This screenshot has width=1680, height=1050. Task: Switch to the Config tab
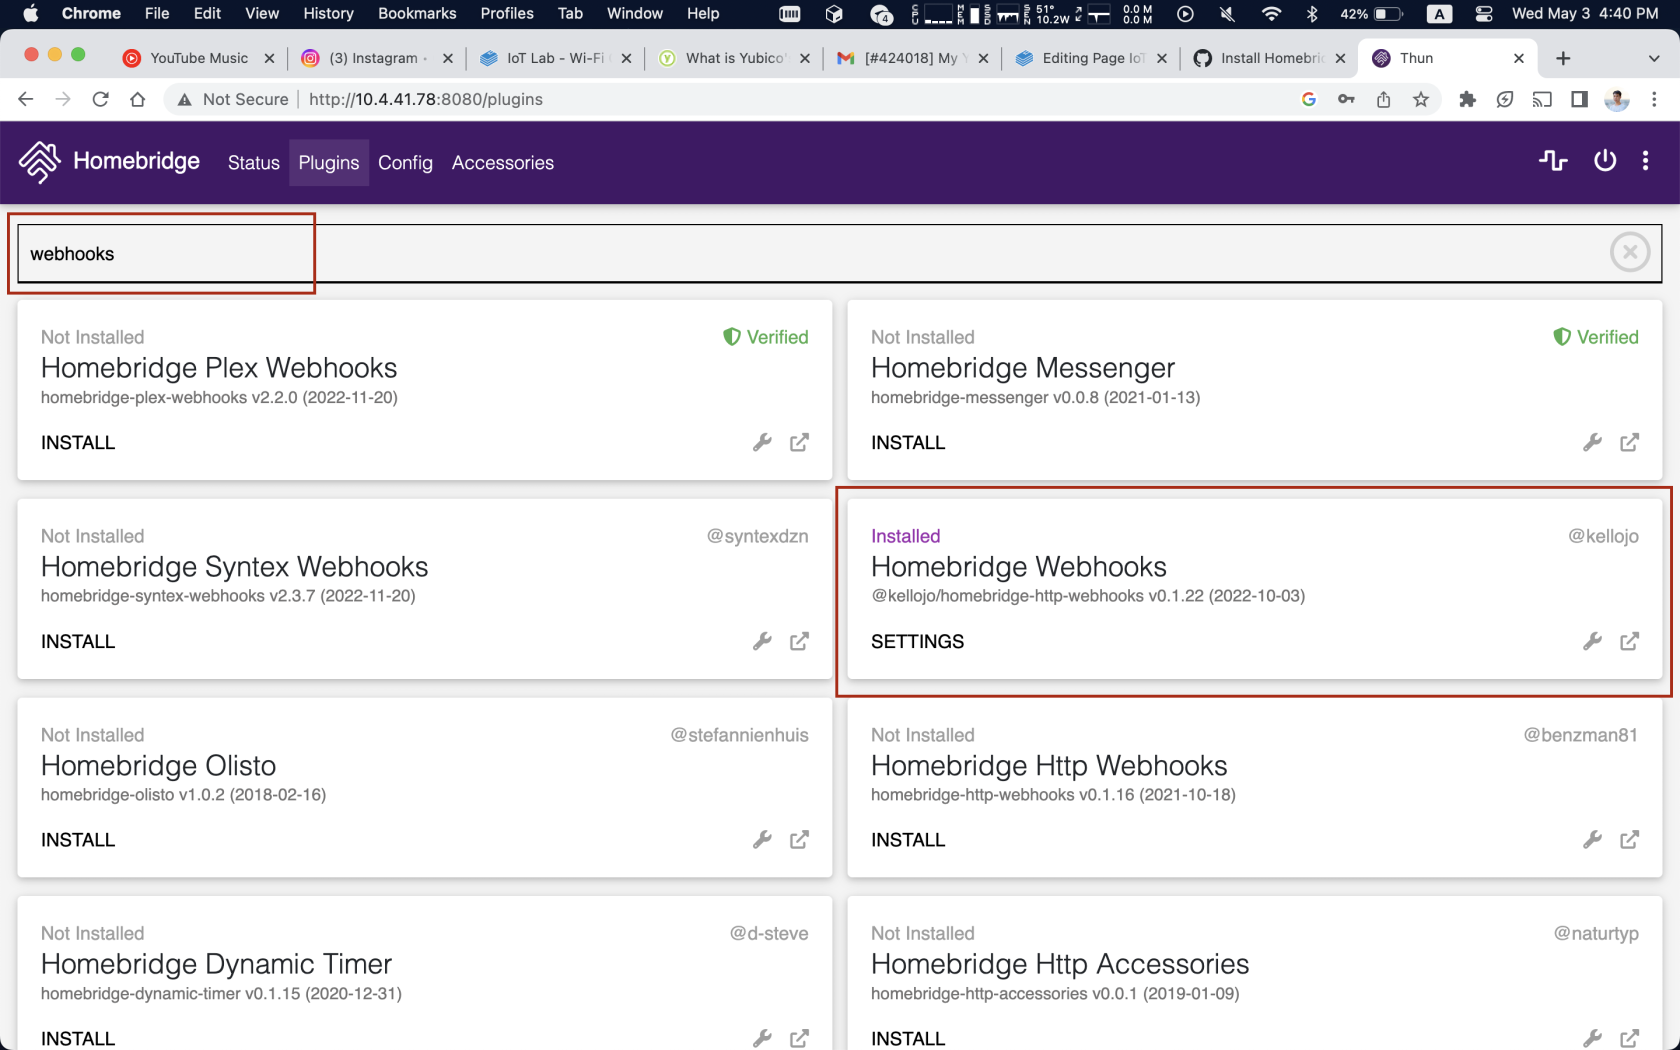point(405,163)
